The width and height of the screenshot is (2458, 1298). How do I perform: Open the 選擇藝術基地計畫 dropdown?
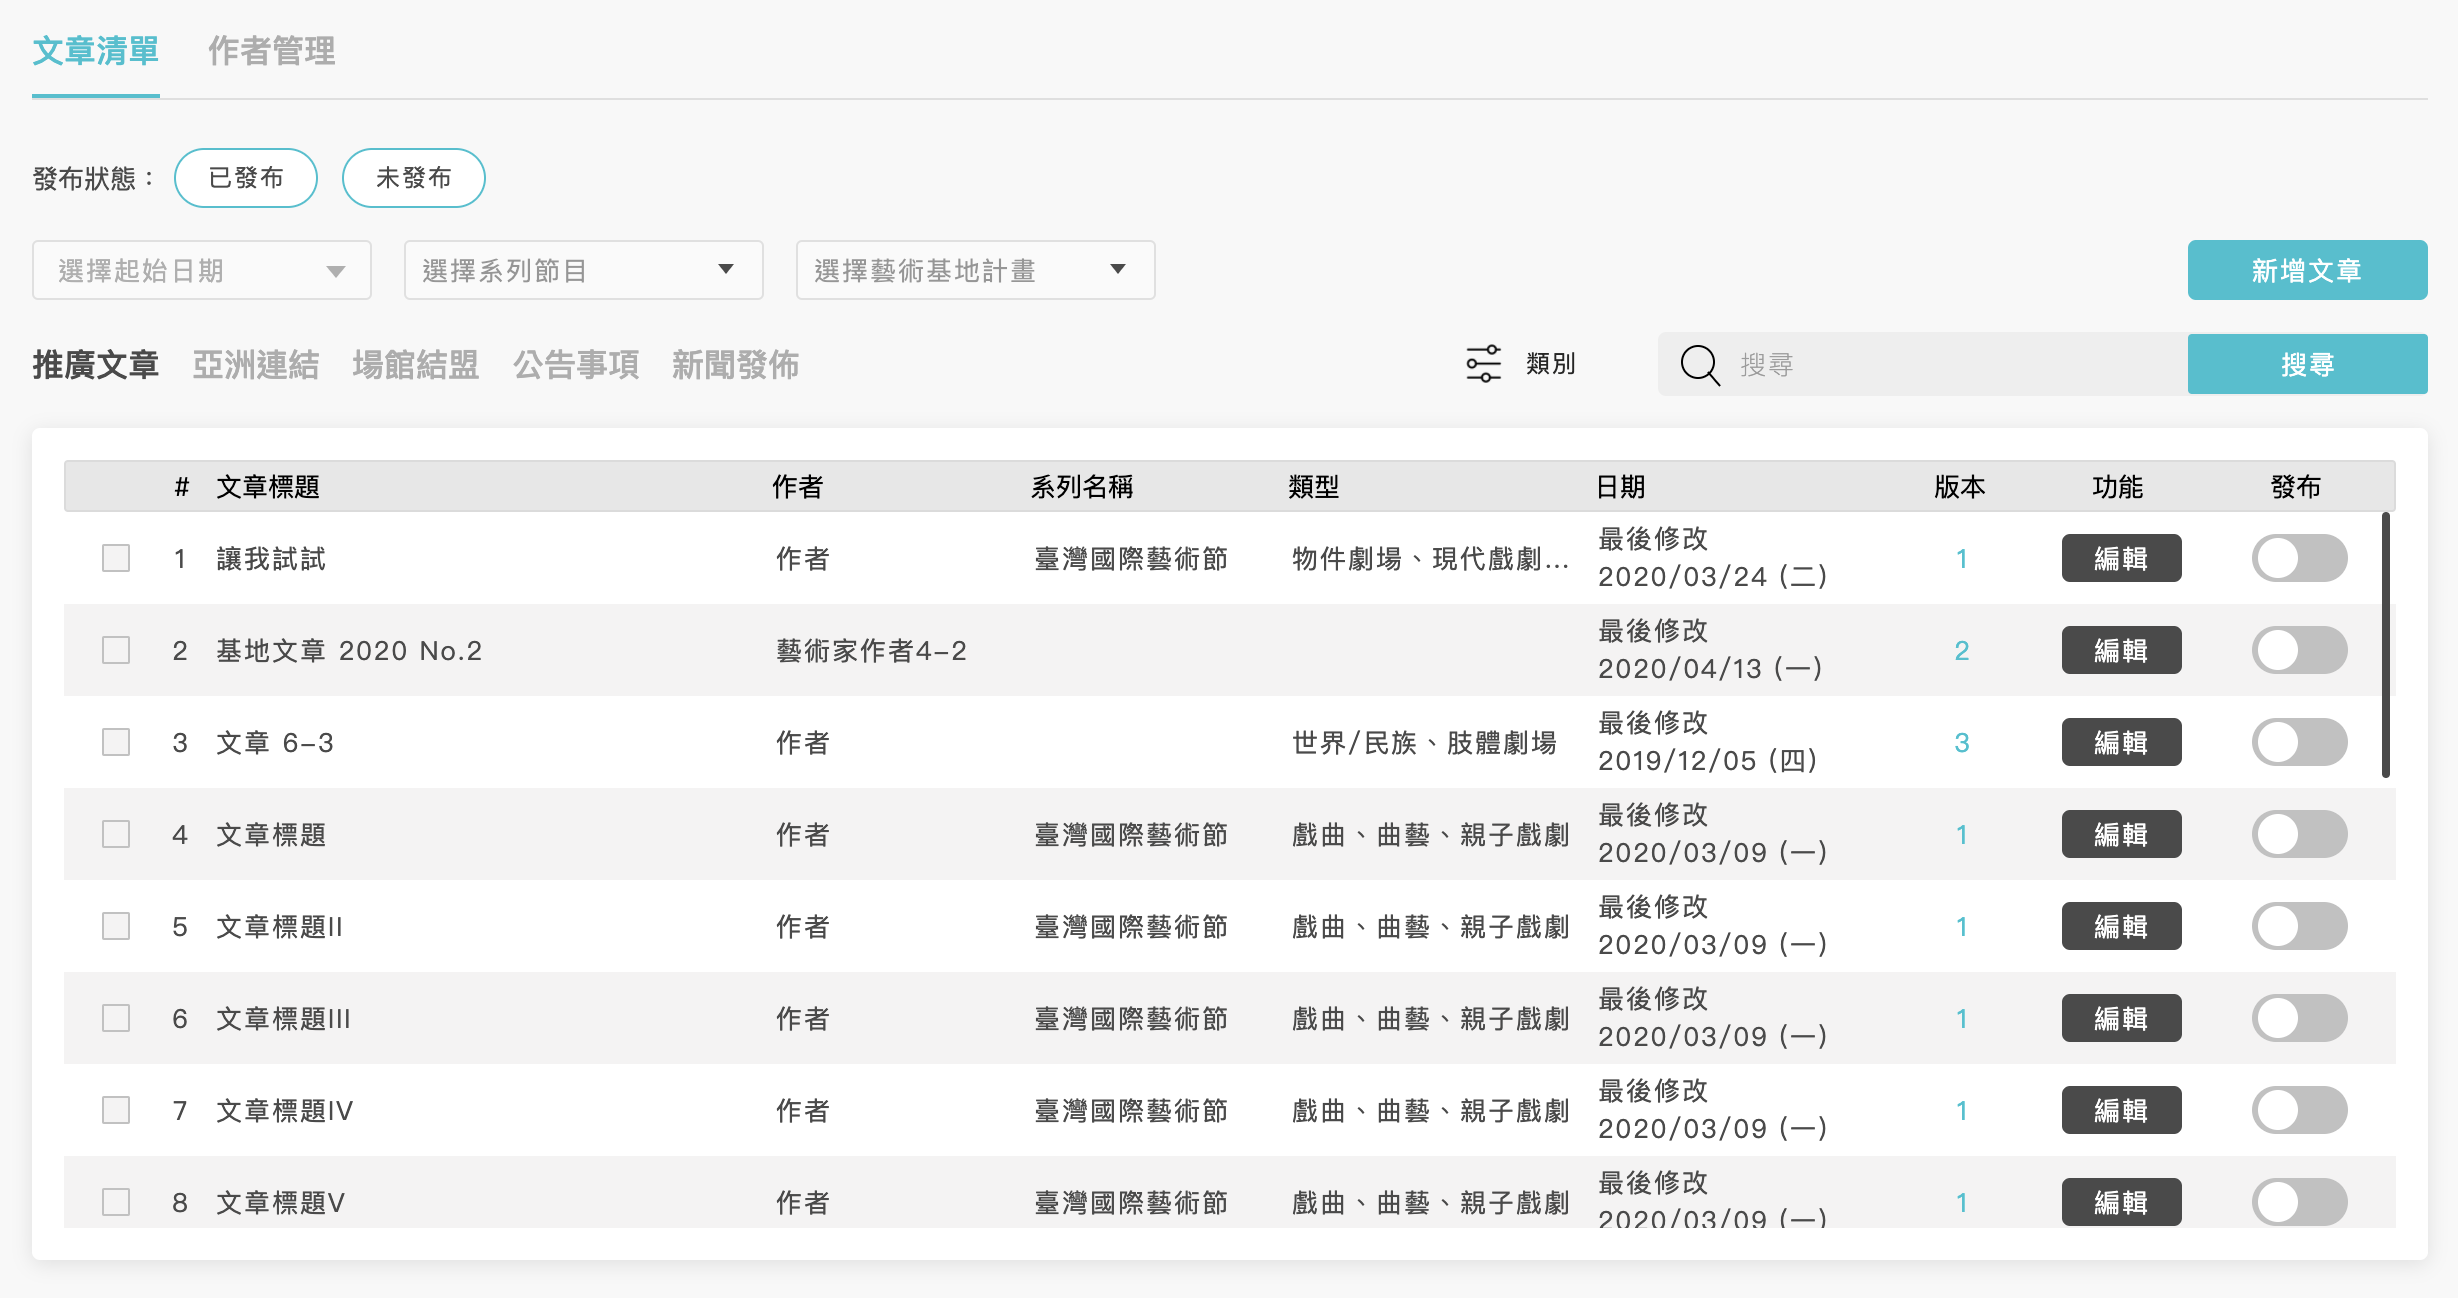975,270
